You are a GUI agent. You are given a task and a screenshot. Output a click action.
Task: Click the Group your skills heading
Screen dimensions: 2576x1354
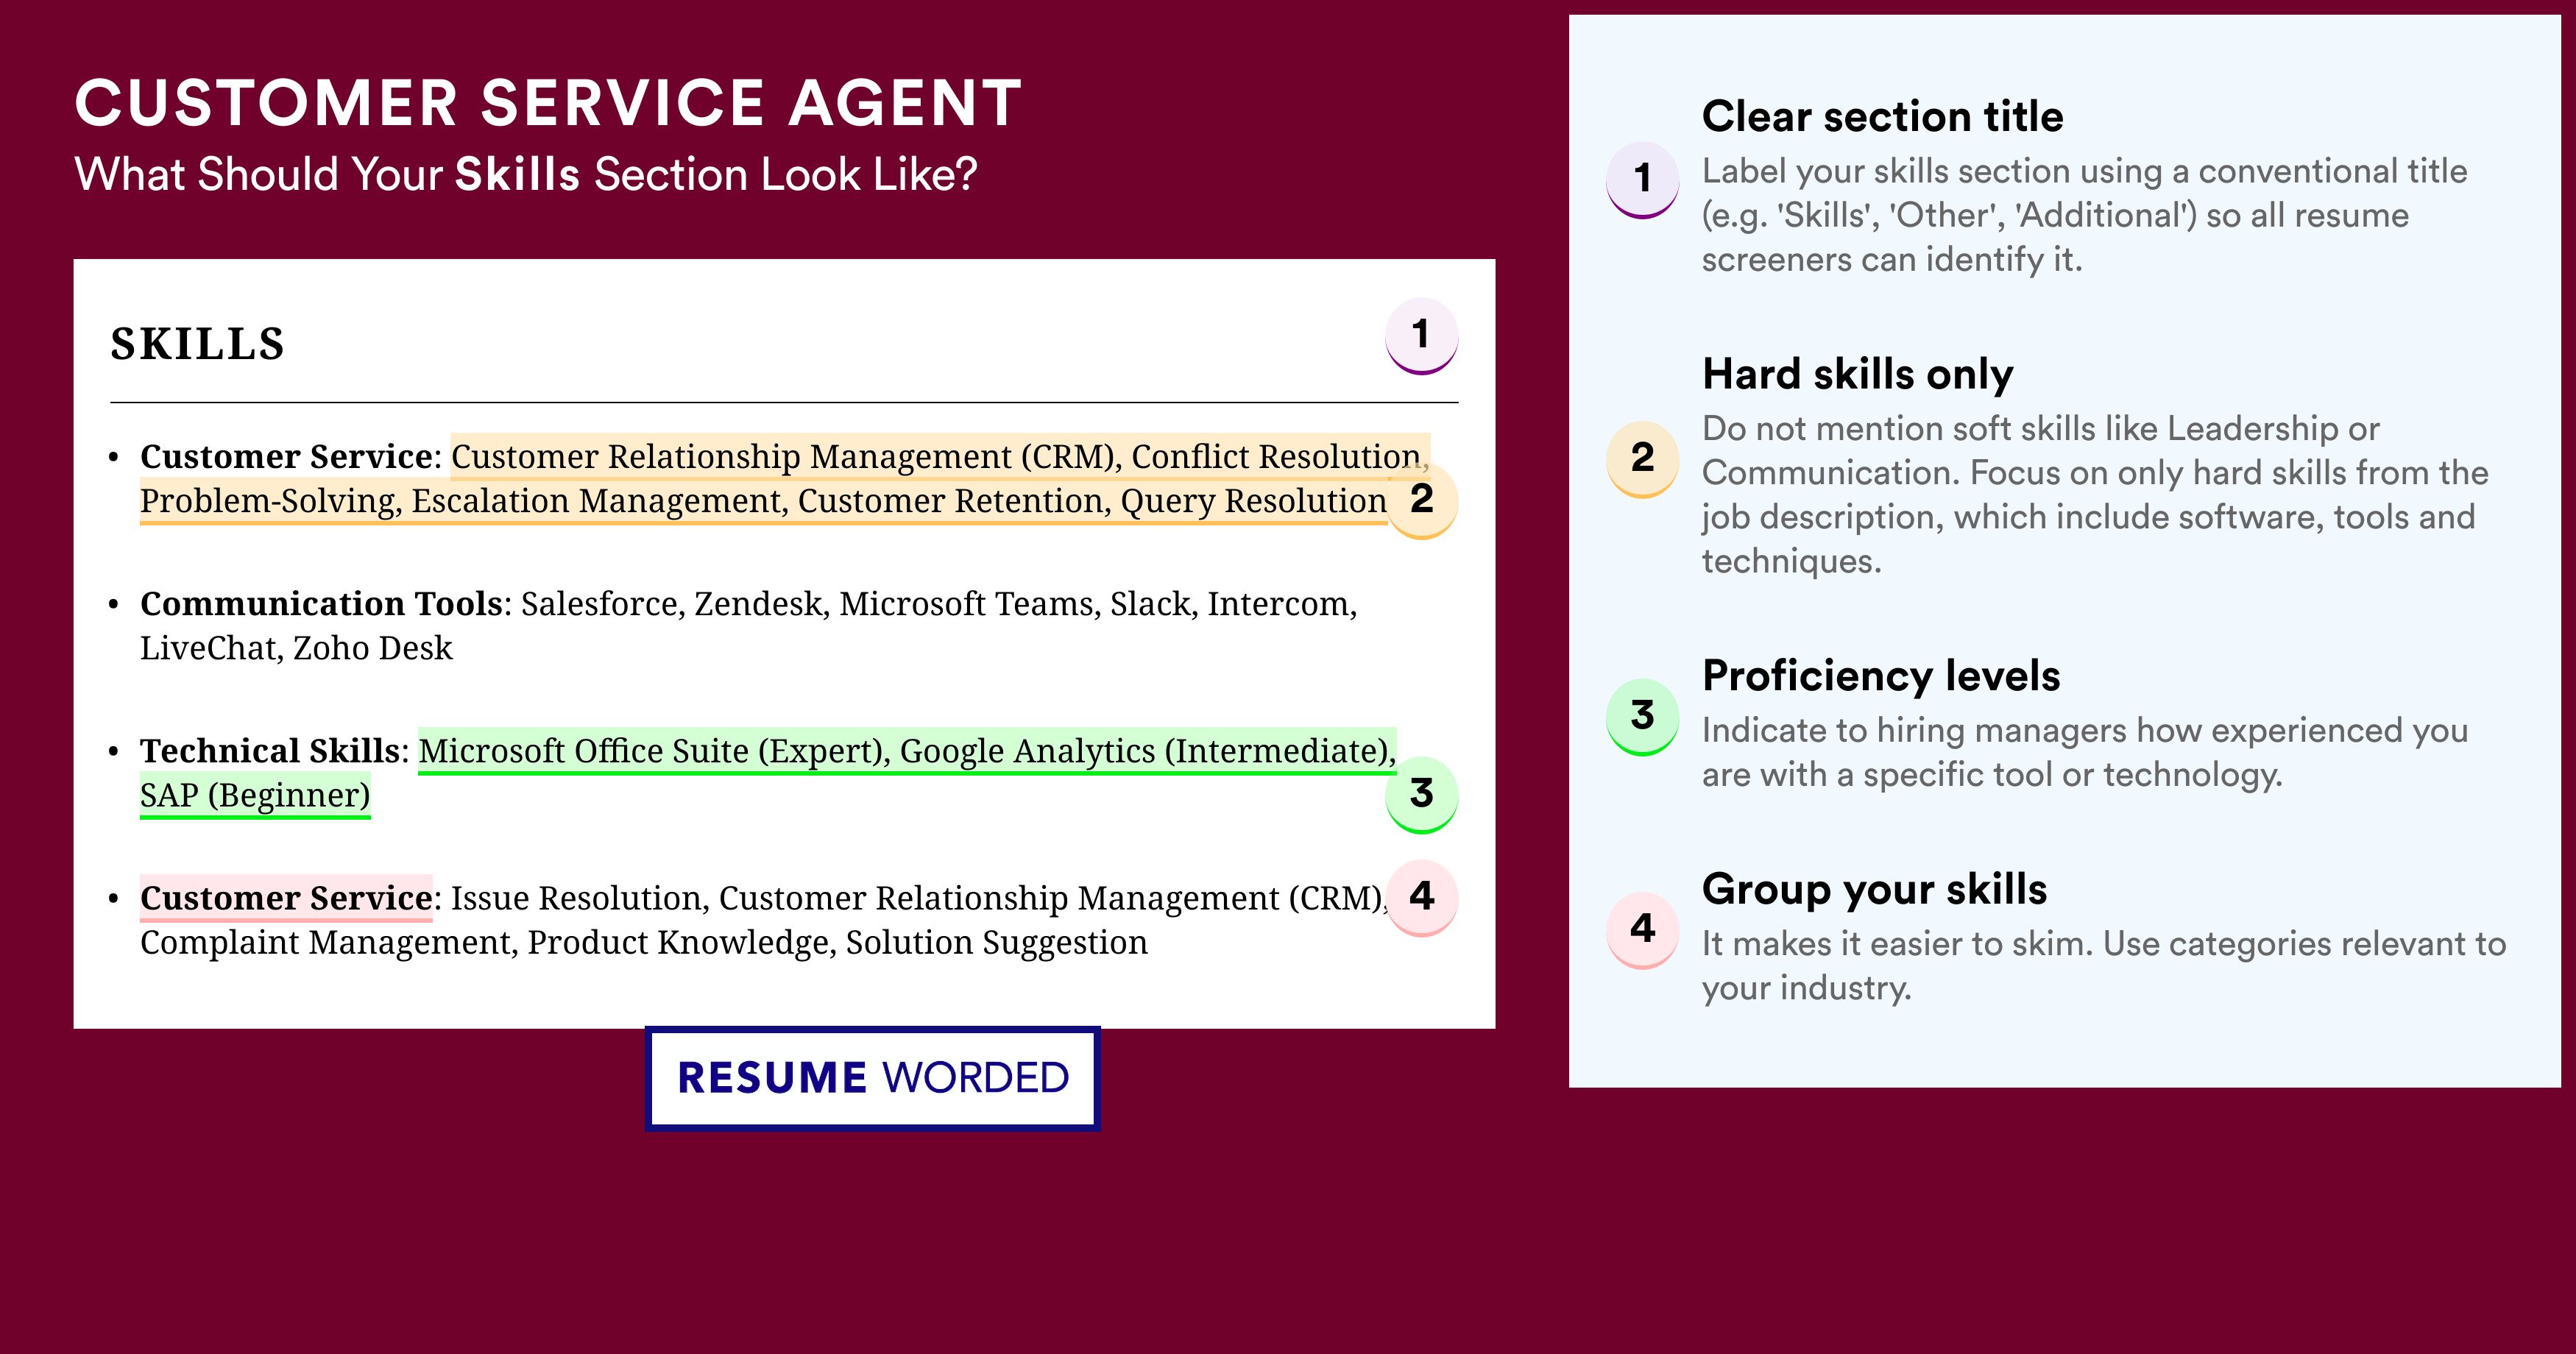pyautogui.click(x=1874, y=889)
